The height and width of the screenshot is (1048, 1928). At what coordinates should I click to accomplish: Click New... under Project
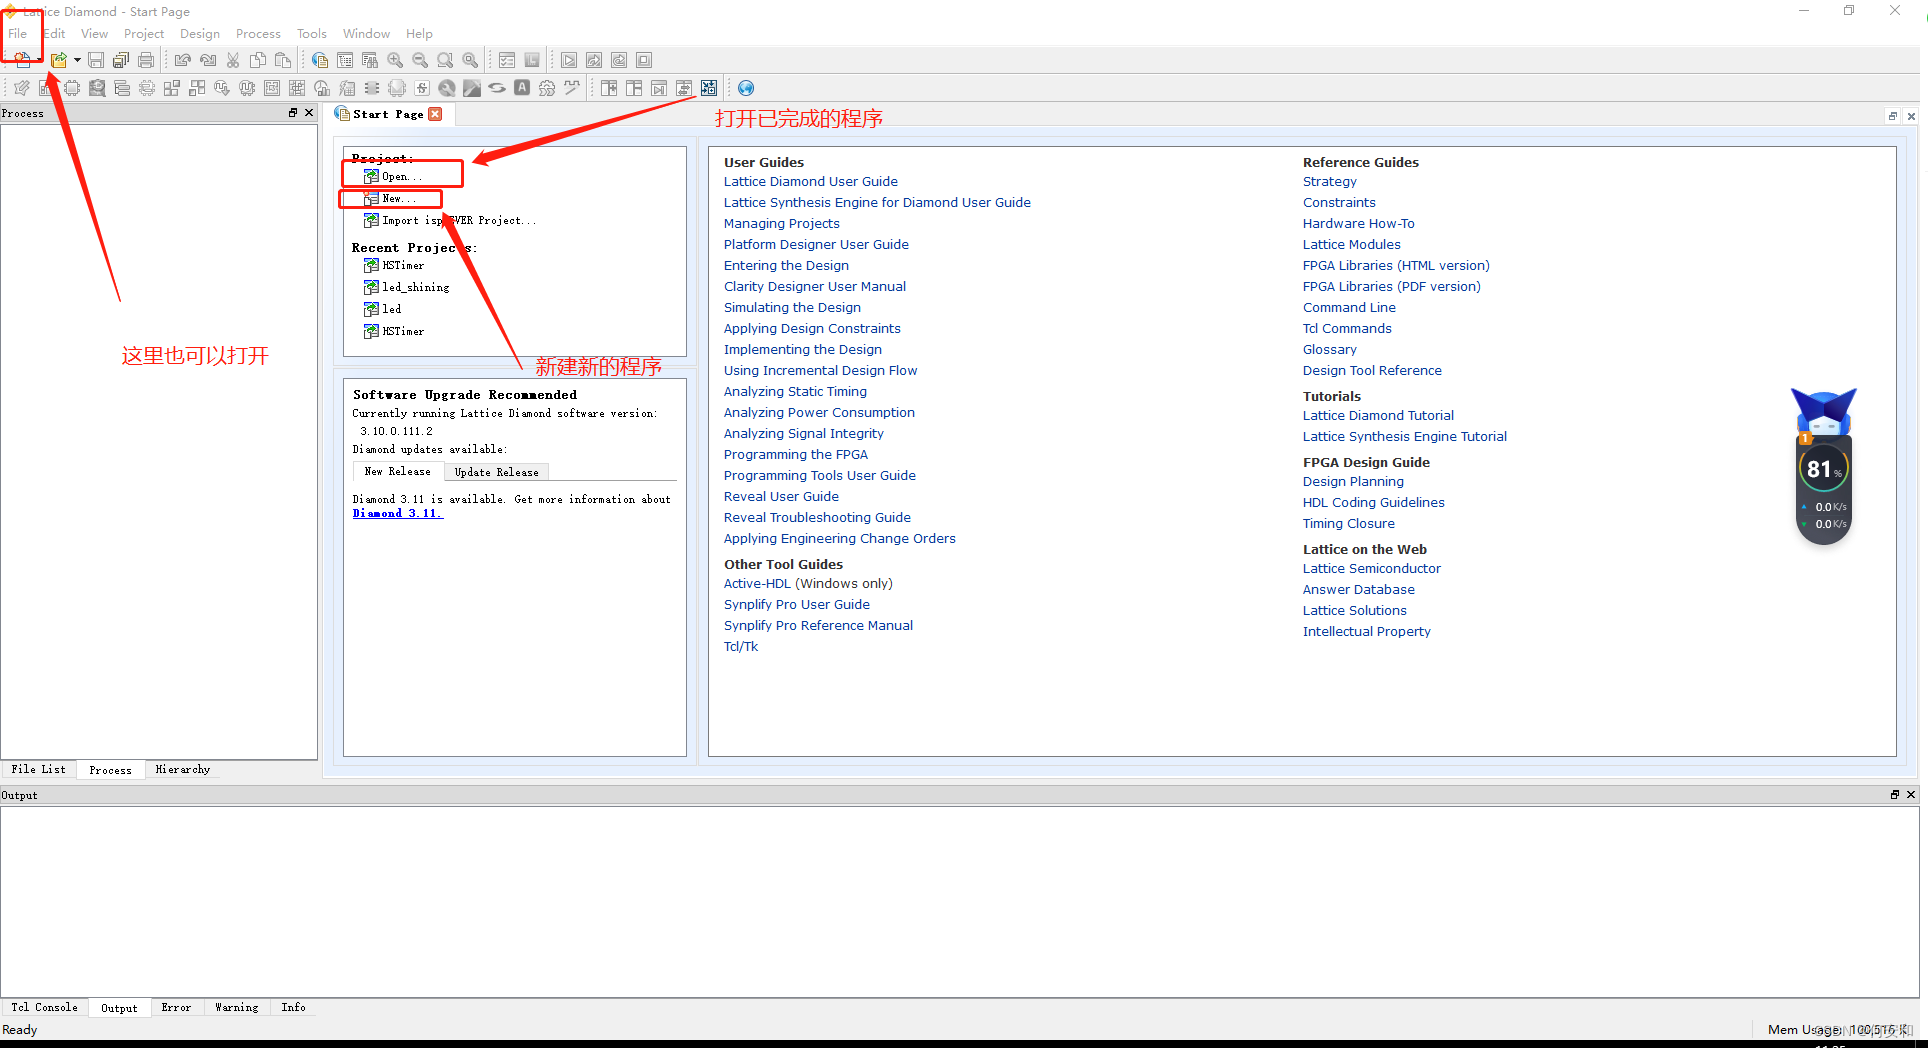[x=390, y=198]
